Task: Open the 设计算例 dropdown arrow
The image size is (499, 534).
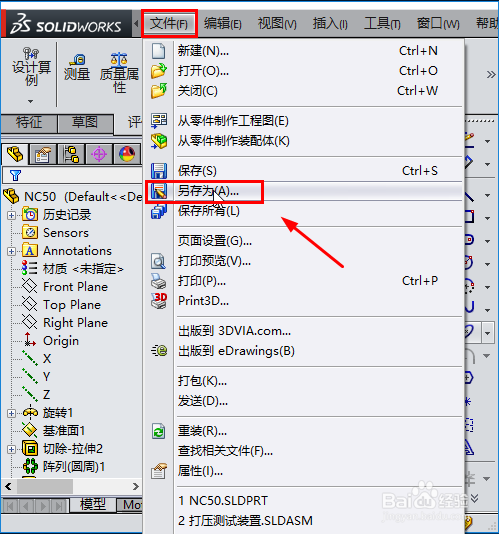Action: pos(31,101)
